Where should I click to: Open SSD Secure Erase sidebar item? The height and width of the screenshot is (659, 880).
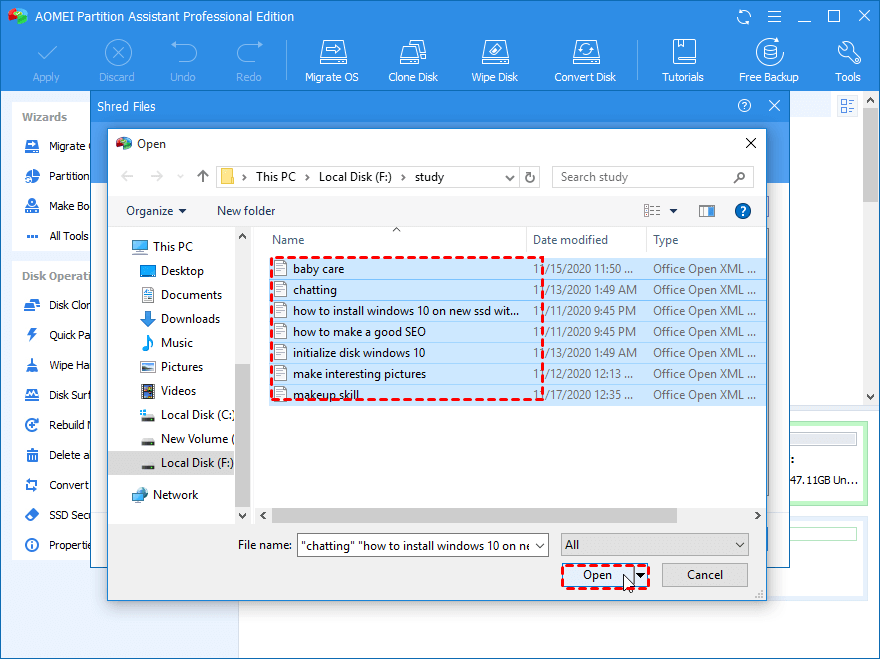point(57,515)
